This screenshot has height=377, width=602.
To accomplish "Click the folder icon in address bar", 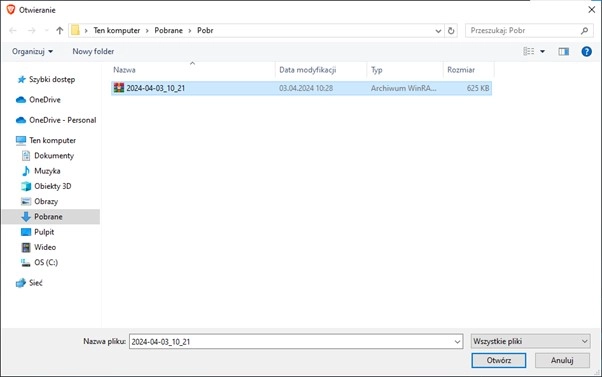I will click(75, 30).
